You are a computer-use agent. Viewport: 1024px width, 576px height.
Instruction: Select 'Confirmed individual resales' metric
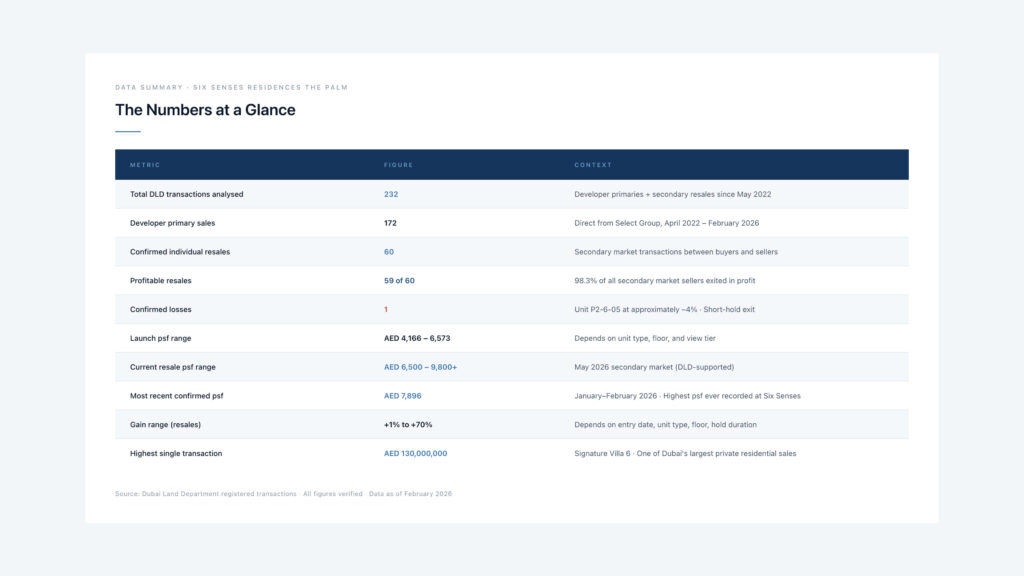pyautogui.click(x=180, y=251)
